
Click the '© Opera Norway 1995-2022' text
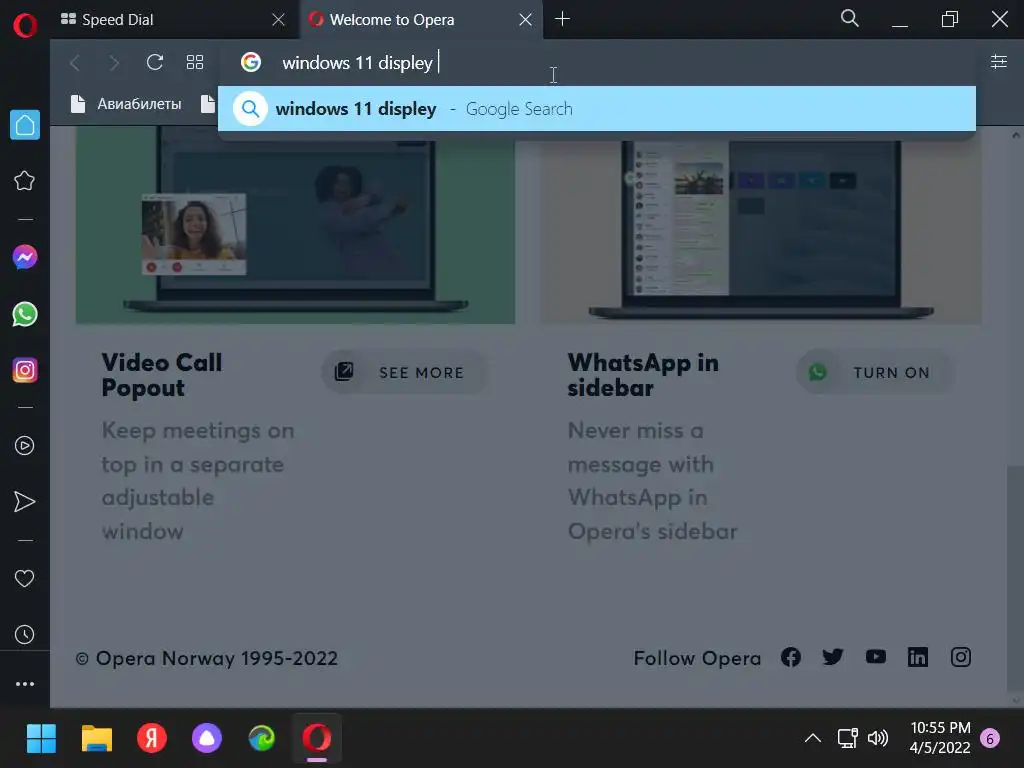point(207,658)
